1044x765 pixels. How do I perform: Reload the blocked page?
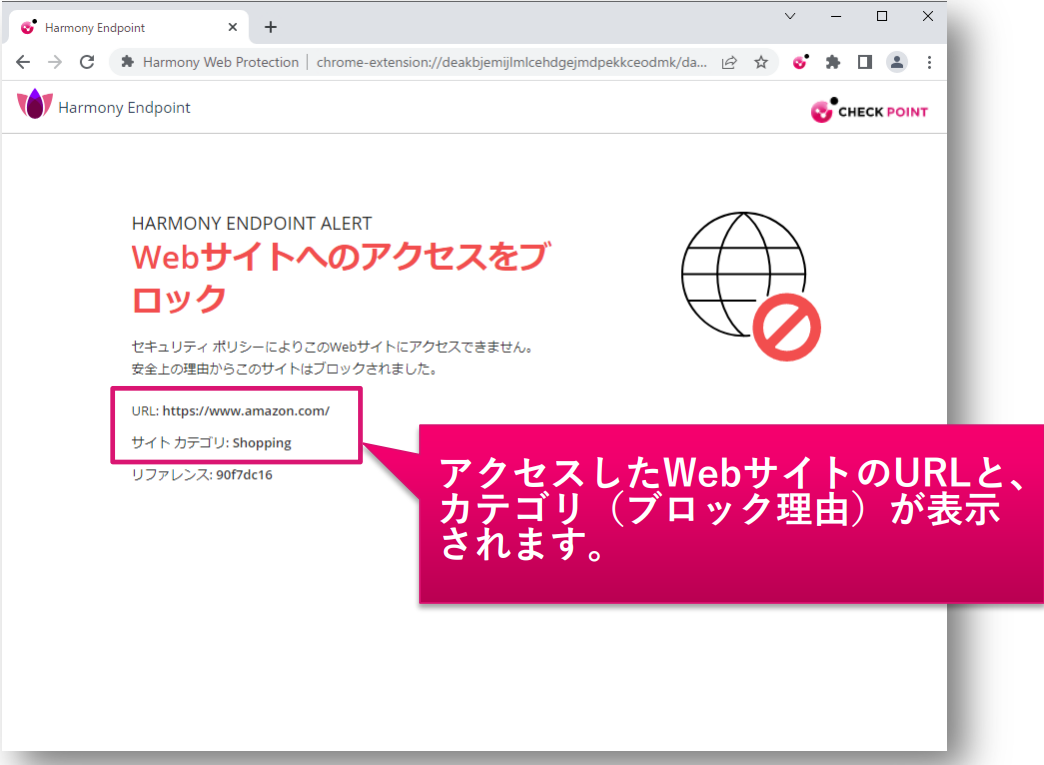coord(87,63)
